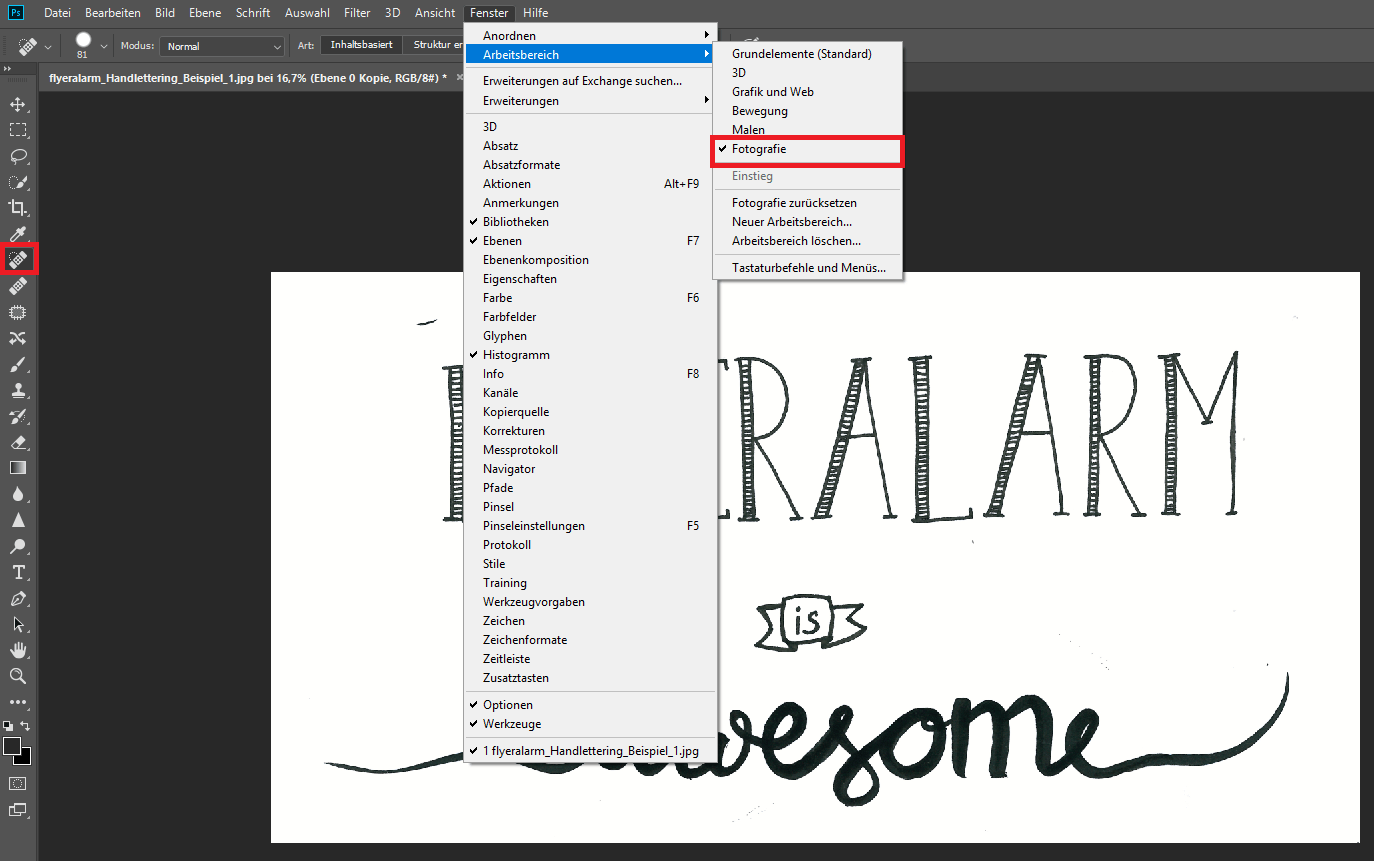This screenshot has width=1374, height=861.
Task: Choose Navigator from the Fenster menu
Action: click(x=509, y=469)
